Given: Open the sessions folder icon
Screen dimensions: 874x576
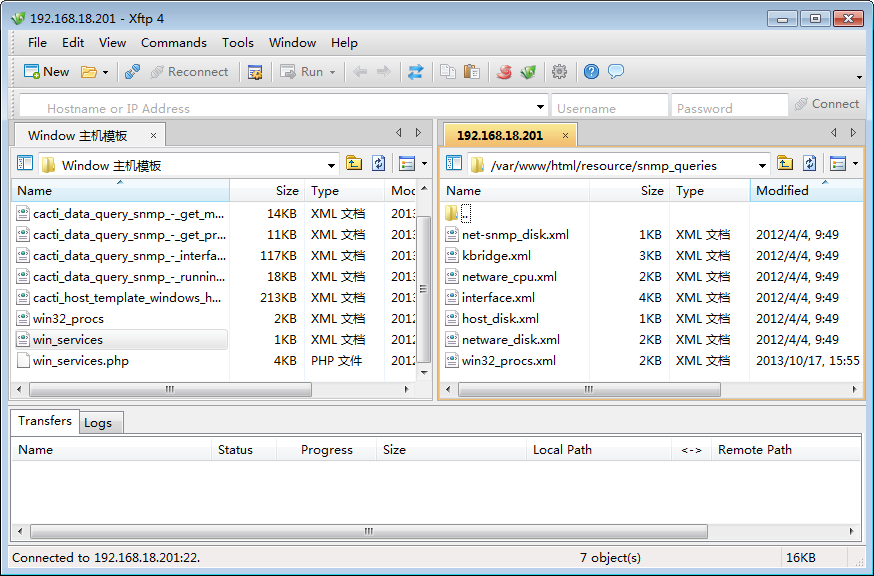Looking at the screenshot, I should click(89, 72).
